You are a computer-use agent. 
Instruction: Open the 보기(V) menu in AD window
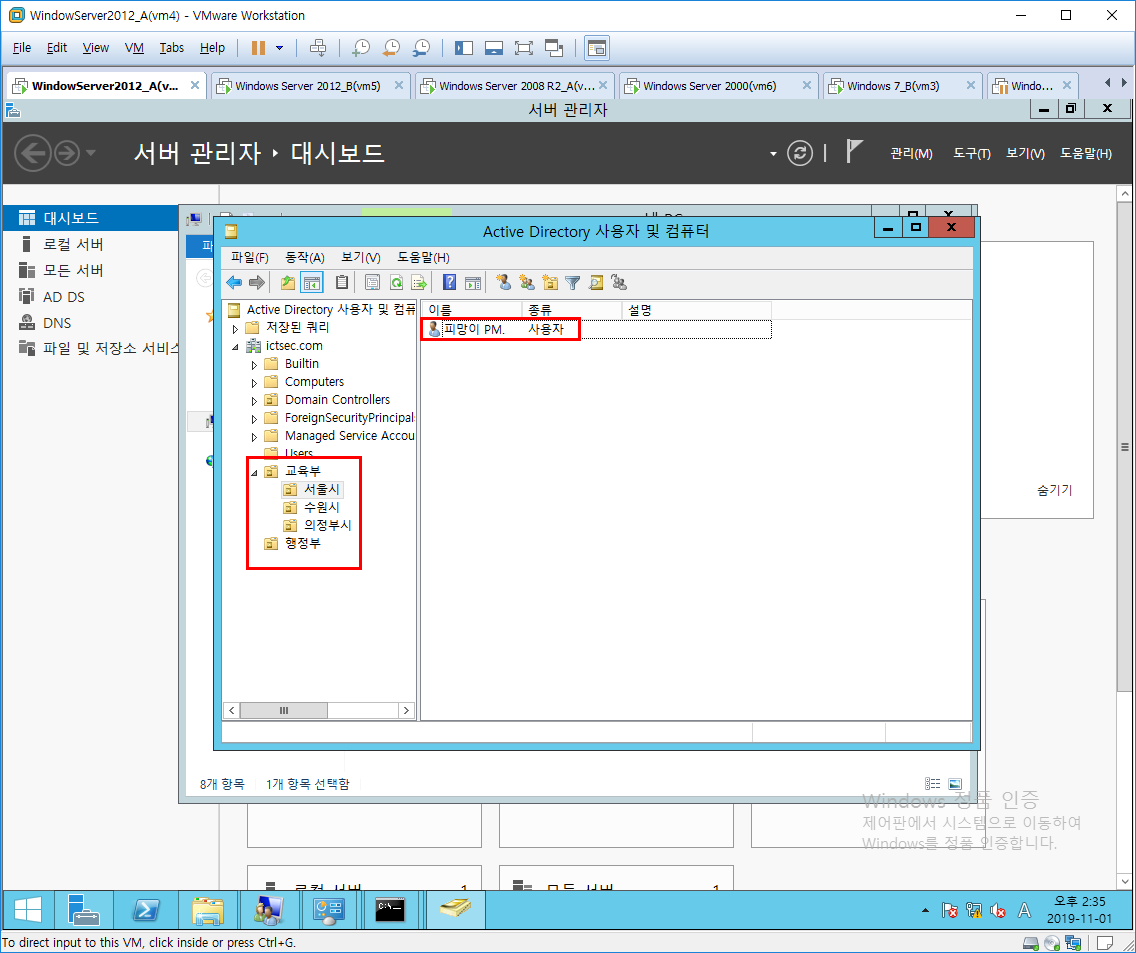pyautogui.click(x=361, y=257)
